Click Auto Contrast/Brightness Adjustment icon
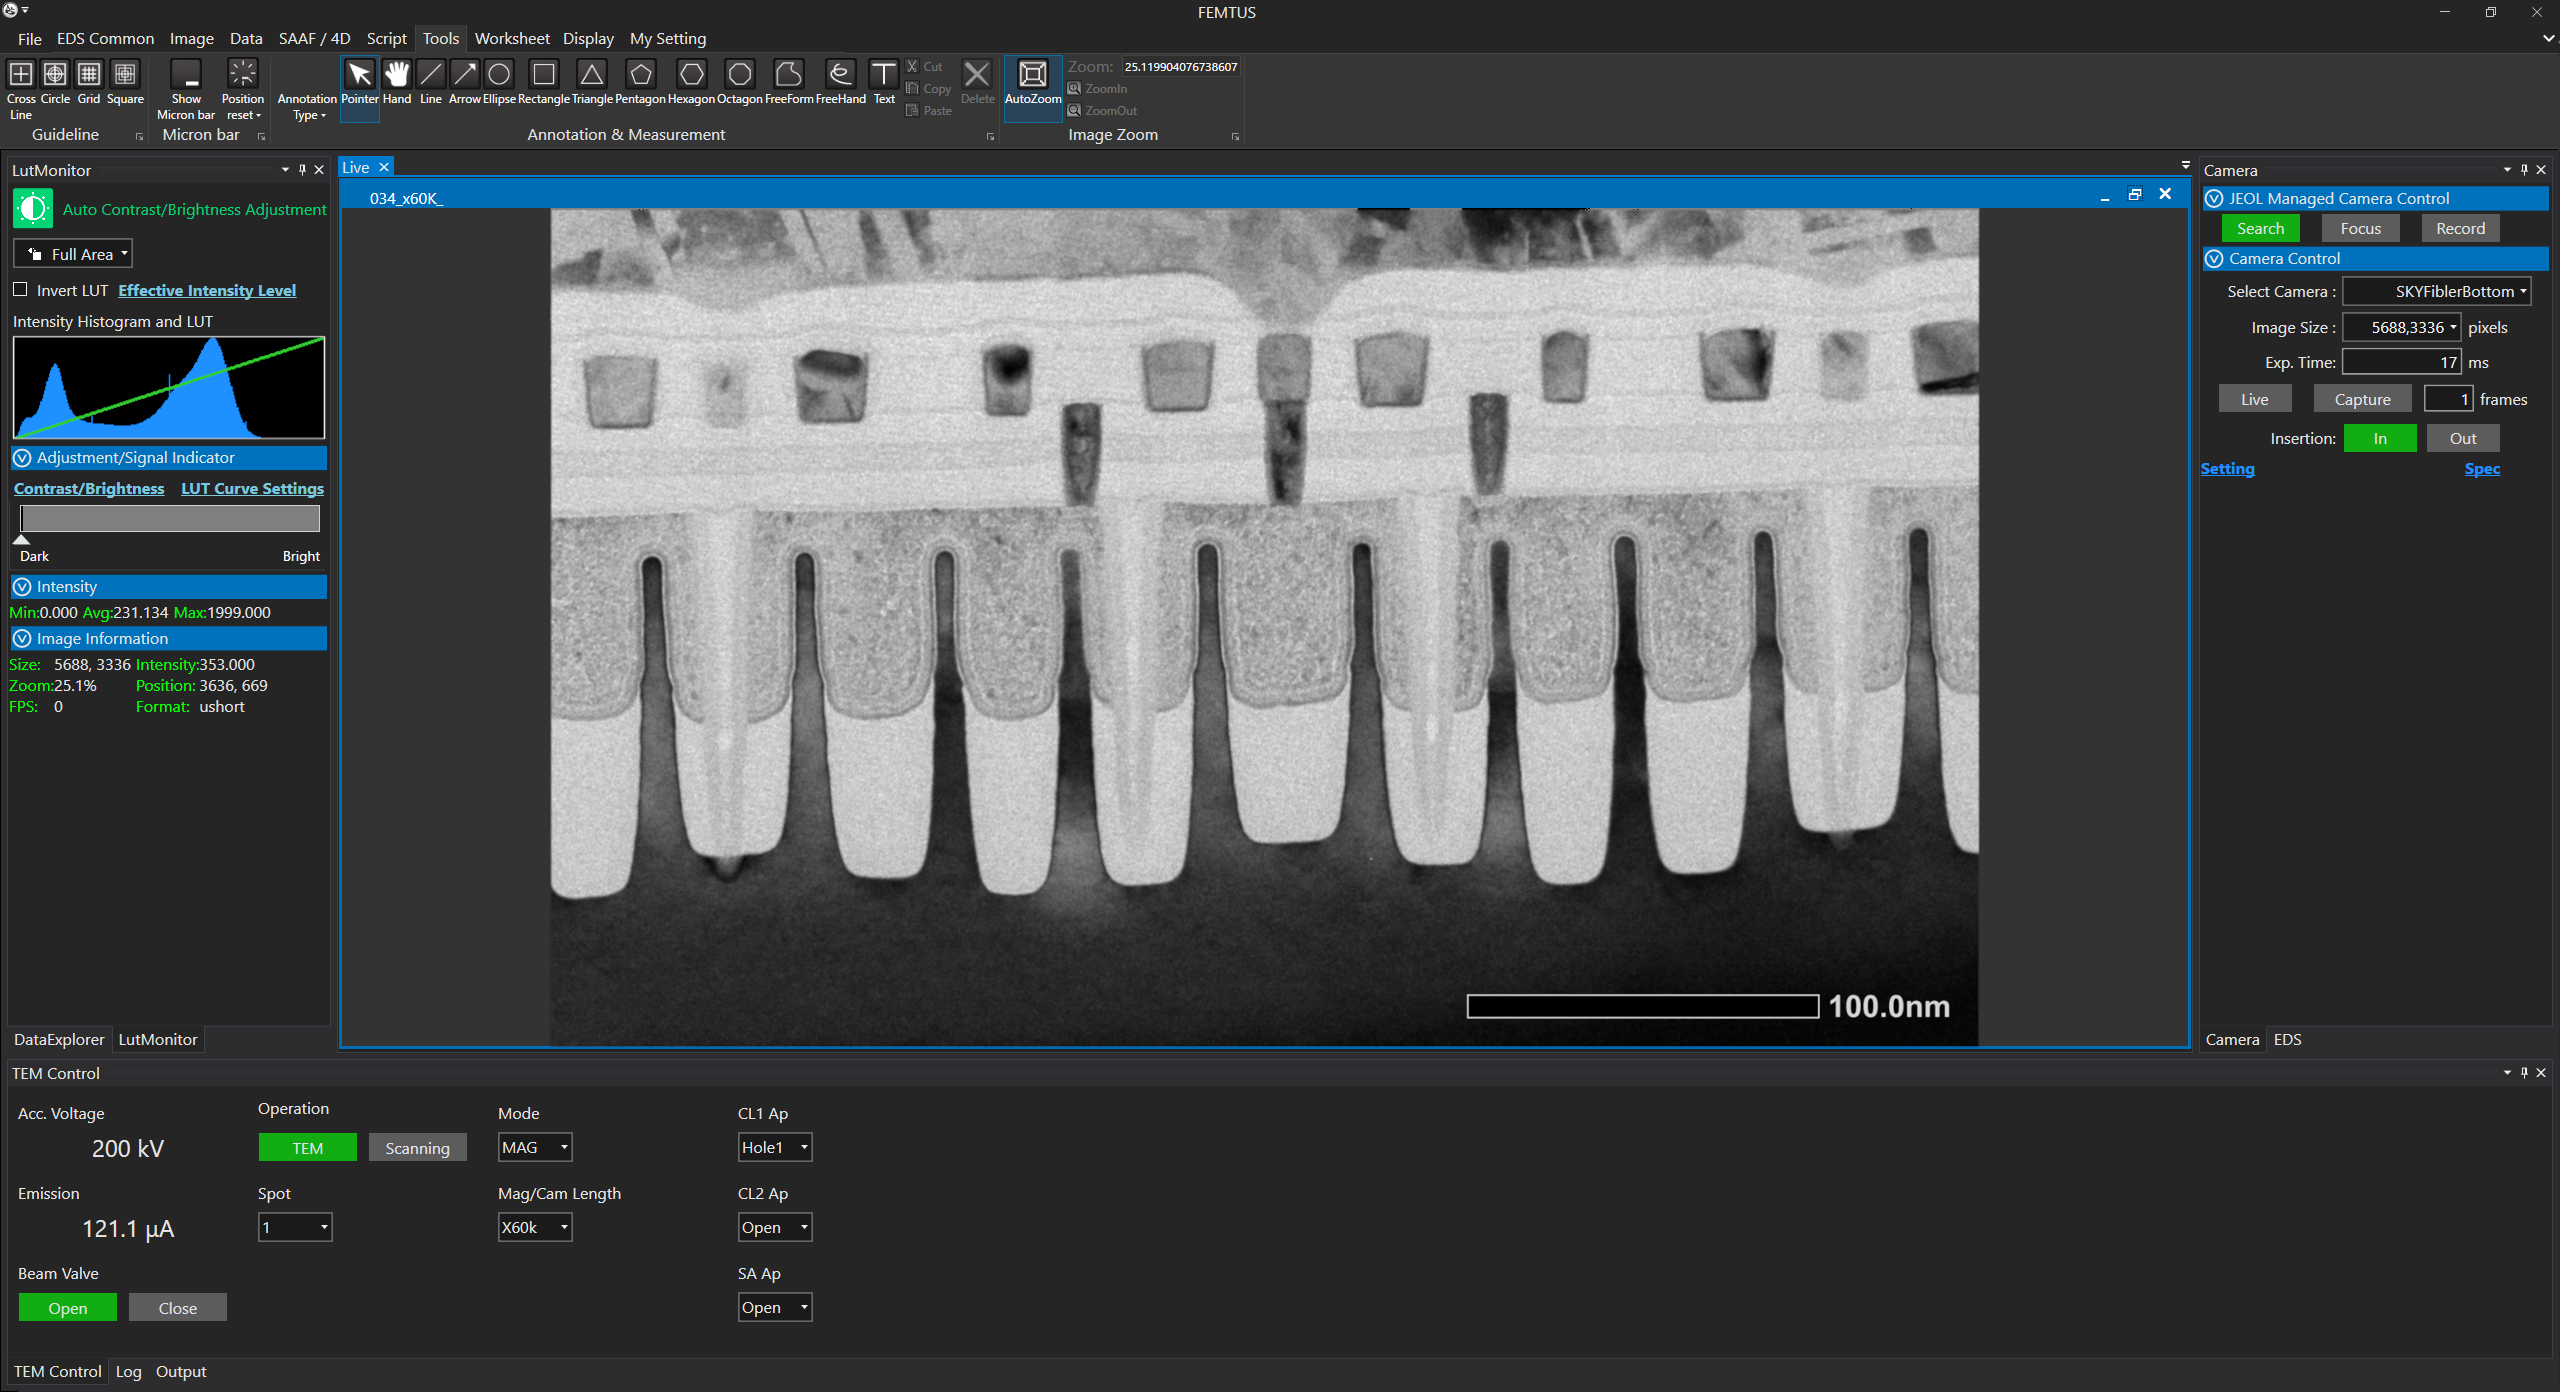Screen dimensions: 2560x1392 [33, 209]
